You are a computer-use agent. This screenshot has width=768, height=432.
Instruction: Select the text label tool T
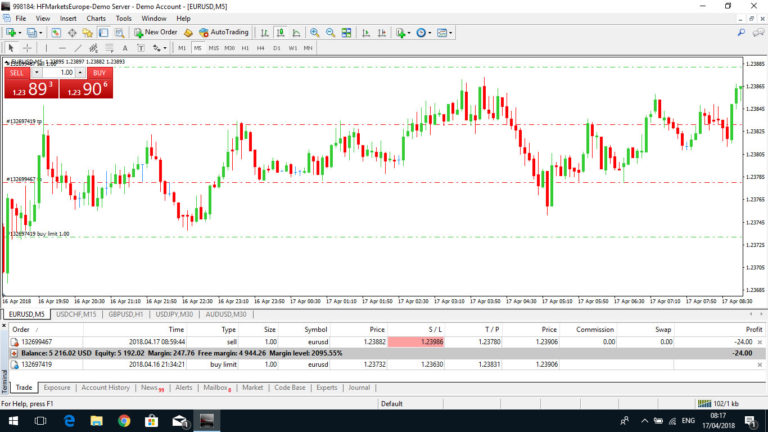[x=141, y=48]
